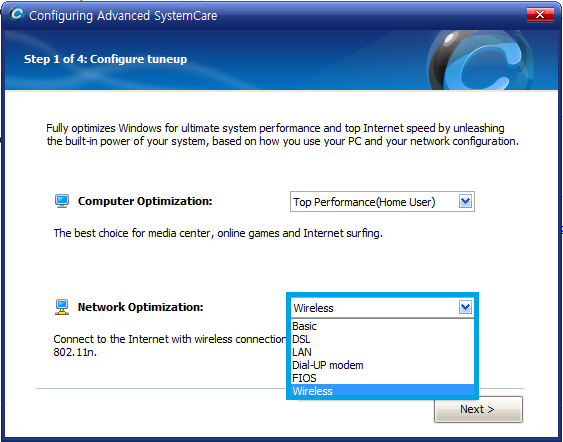Viewport: 563px width, 442px height.
Task: Open the Computer Optimization dropdown arrow
Action: tap(465, 201)
